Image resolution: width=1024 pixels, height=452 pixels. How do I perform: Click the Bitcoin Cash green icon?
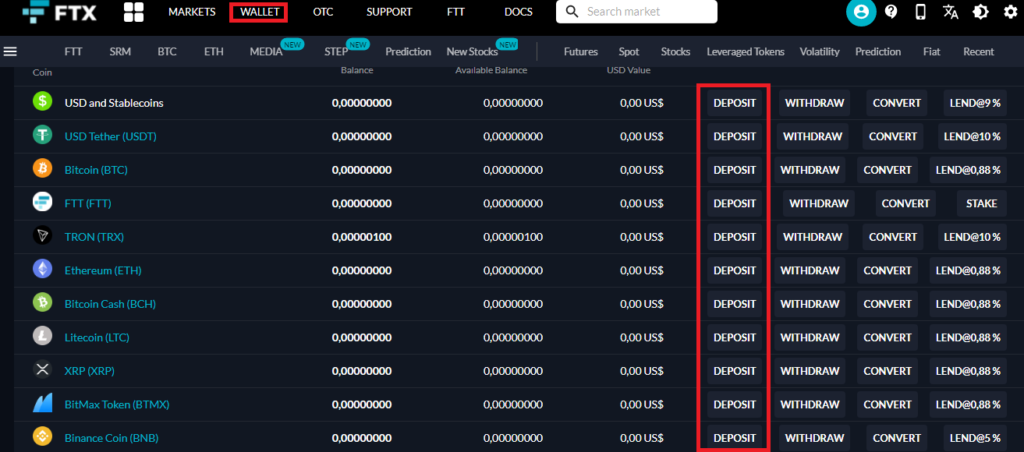point(42,304)
